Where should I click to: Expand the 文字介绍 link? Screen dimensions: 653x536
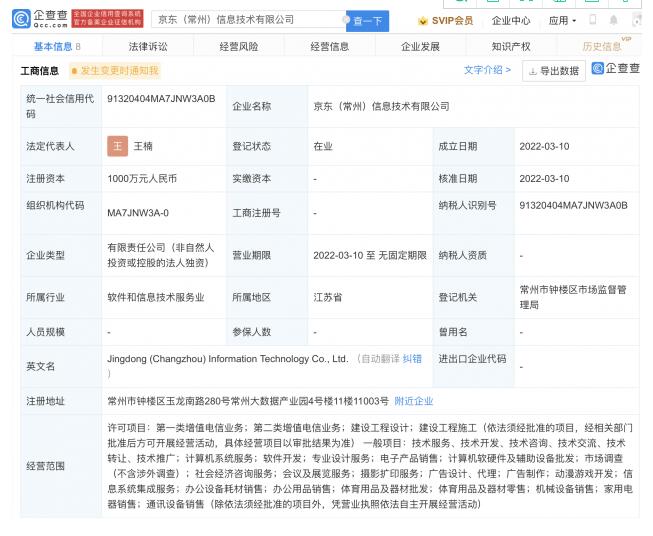[x=487, y=70]
